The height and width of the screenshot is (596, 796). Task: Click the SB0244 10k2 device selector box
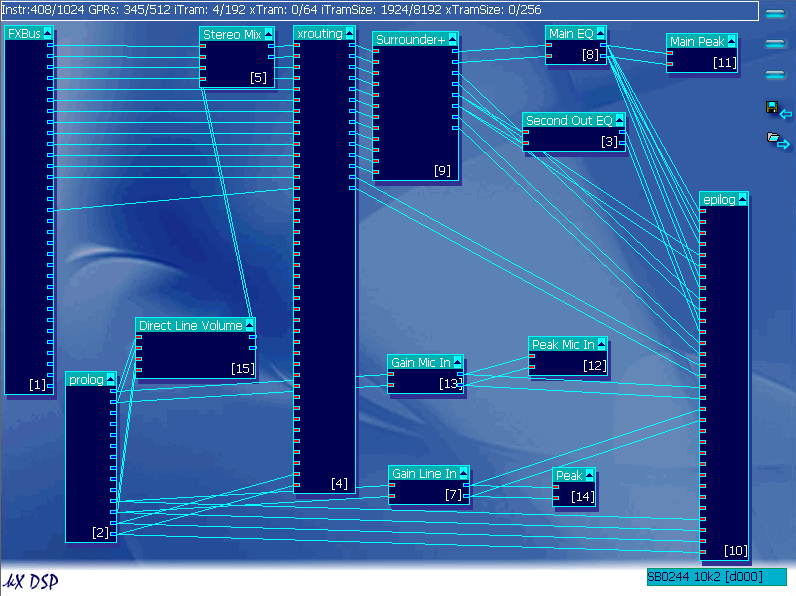(716, 577)
